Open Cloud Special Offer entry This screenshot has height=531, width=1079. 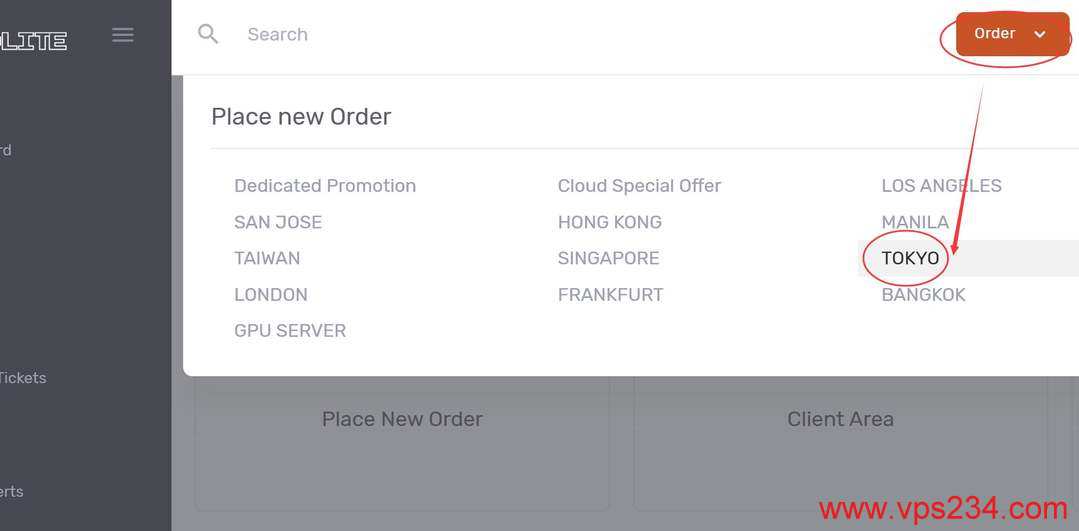639,186
